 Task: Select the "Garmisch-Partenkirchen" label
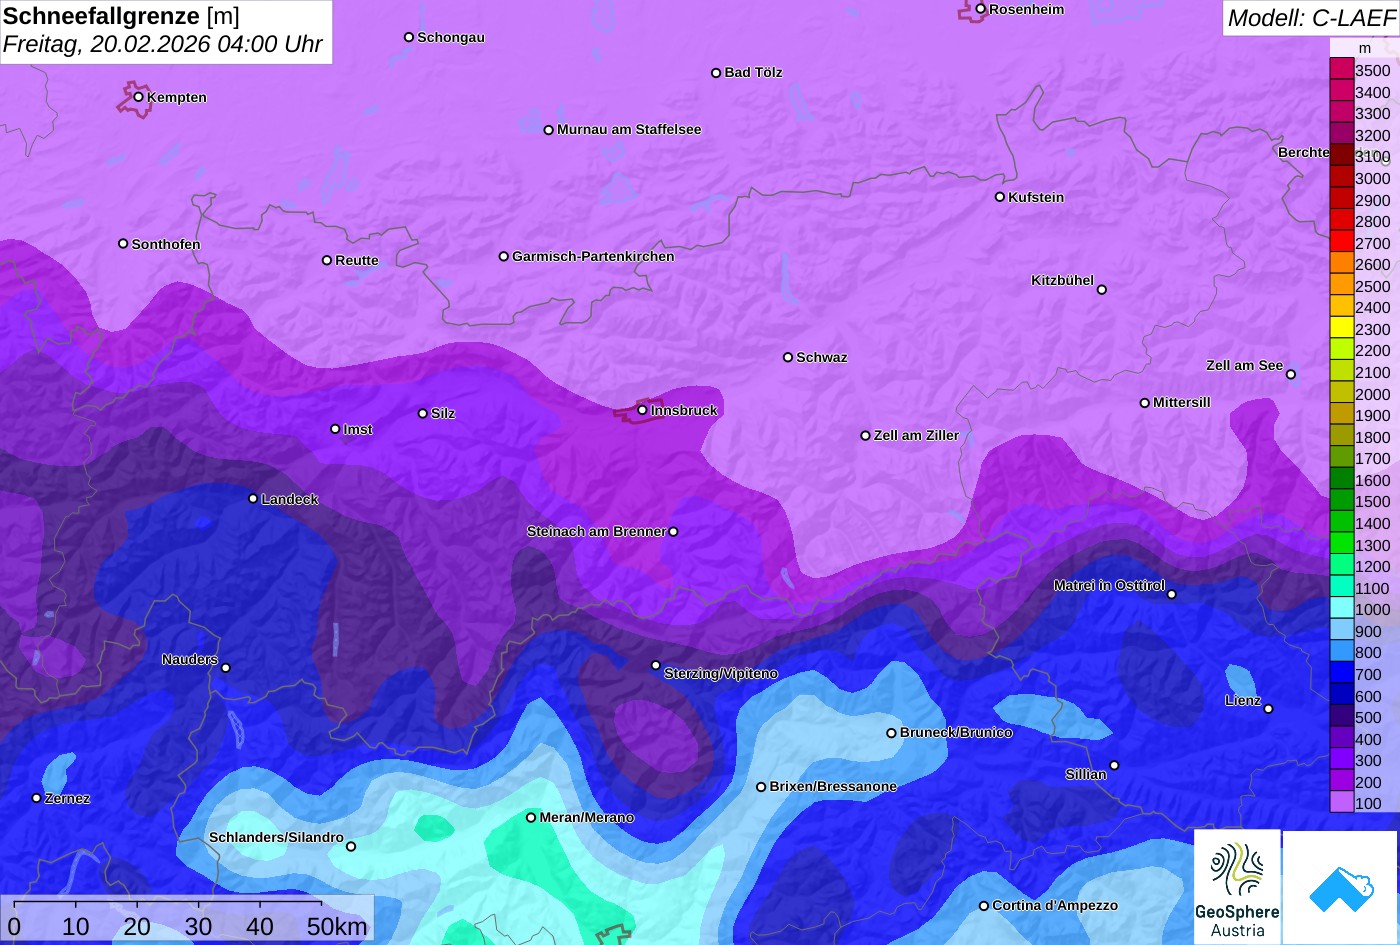point(593,256)
